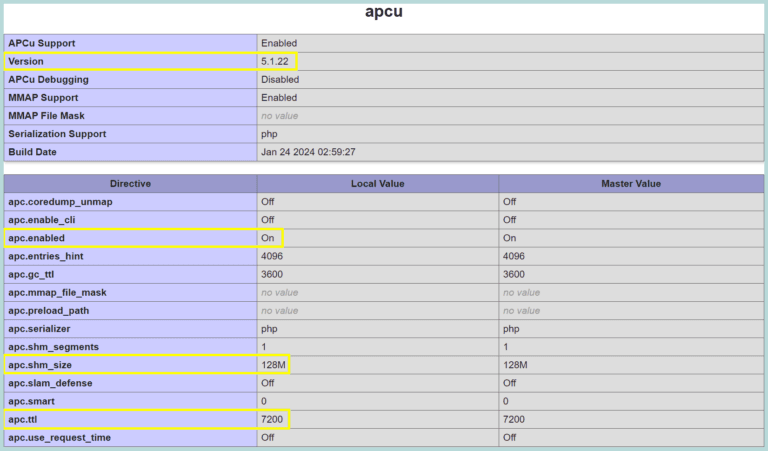Click apc.slam_defense master value Off
768x451 pixels.
(509, 383)
